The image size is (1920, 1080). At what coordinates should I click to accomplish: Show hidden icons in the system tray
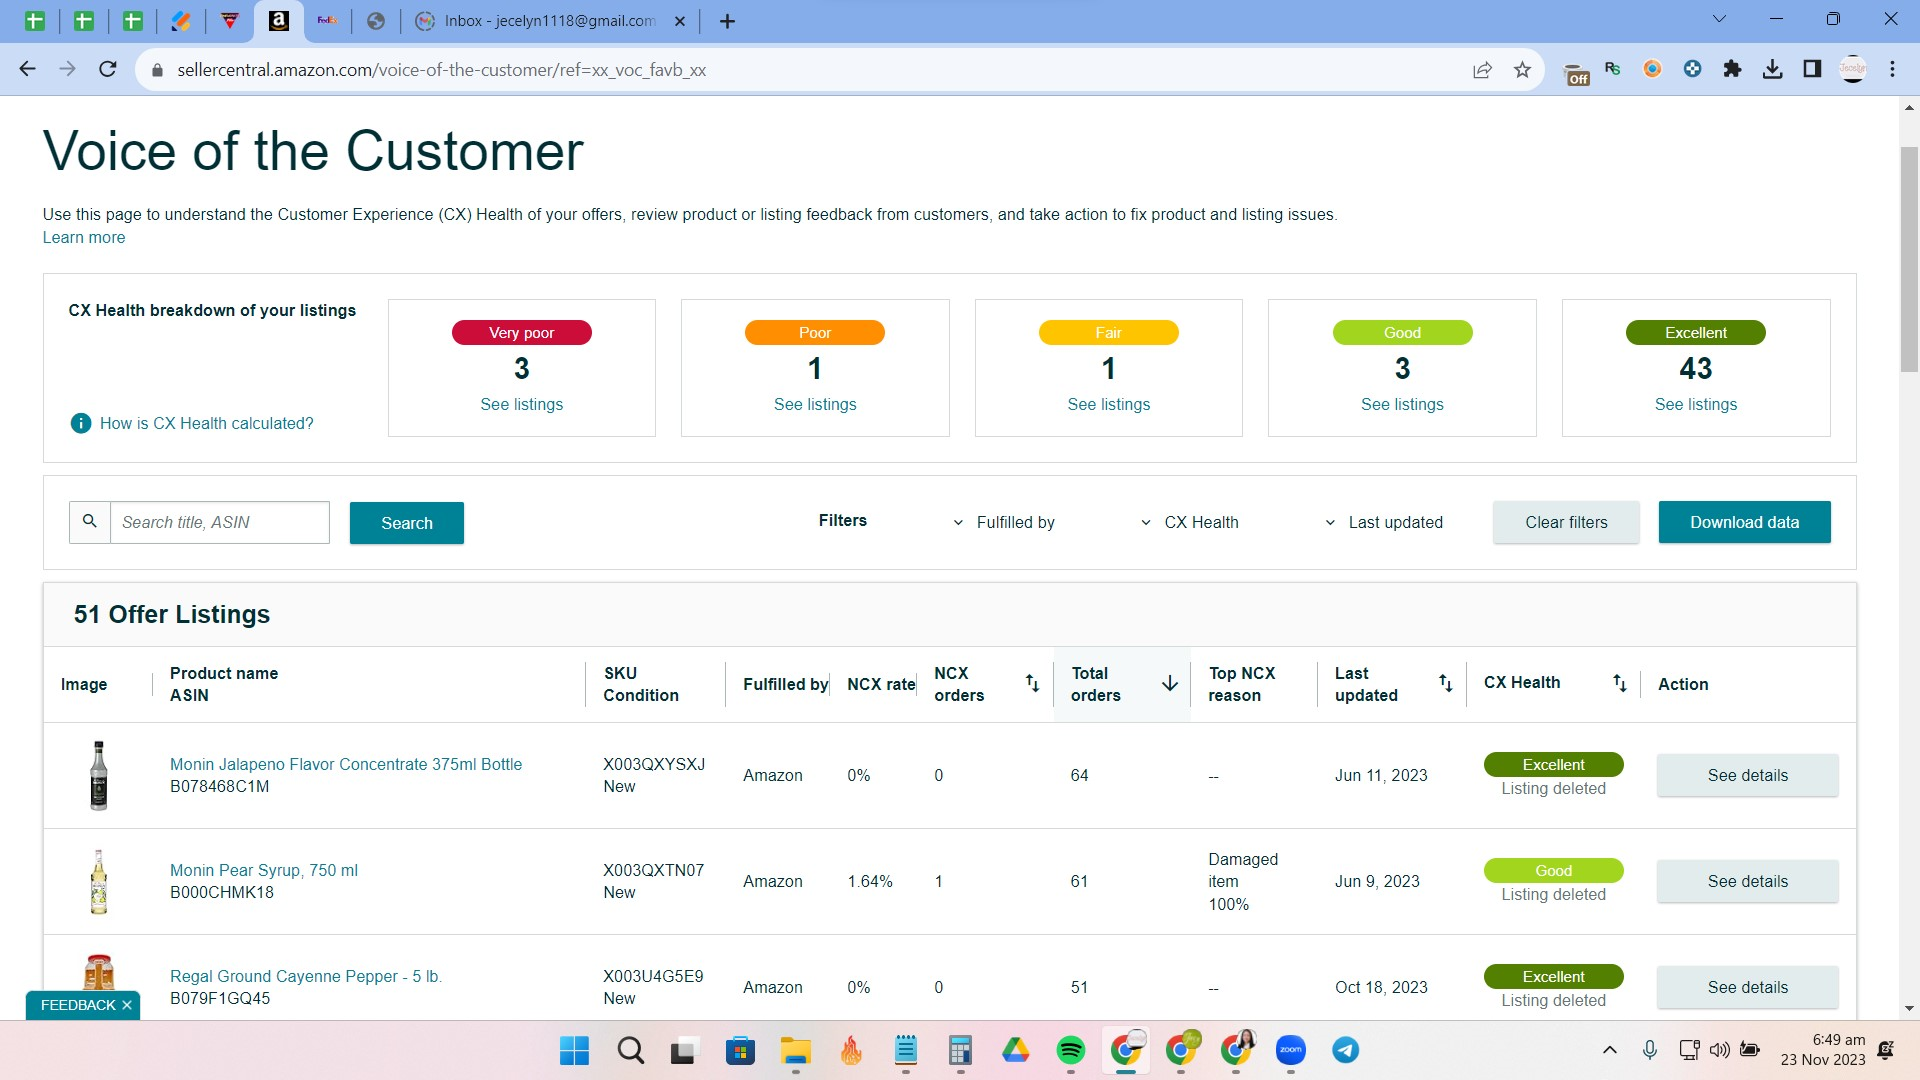(1610, 1050)
